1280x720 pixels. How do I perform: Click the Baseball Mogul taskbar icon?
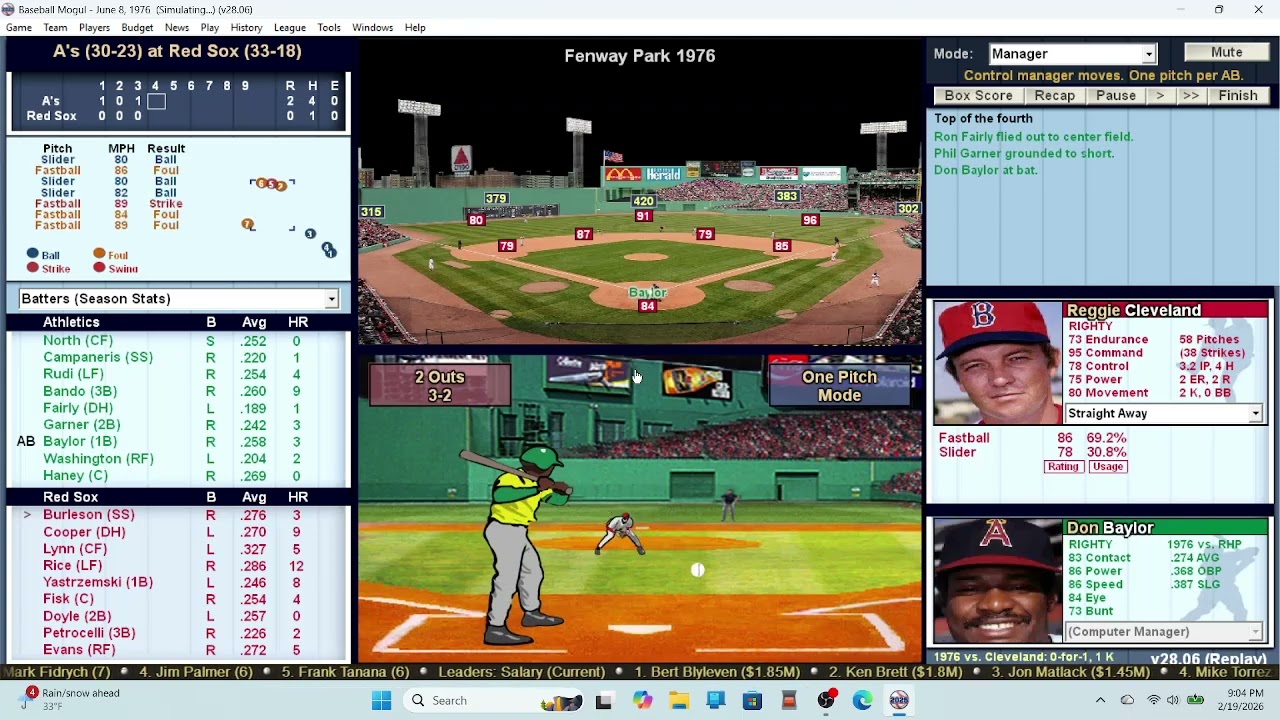pos(899,701)
